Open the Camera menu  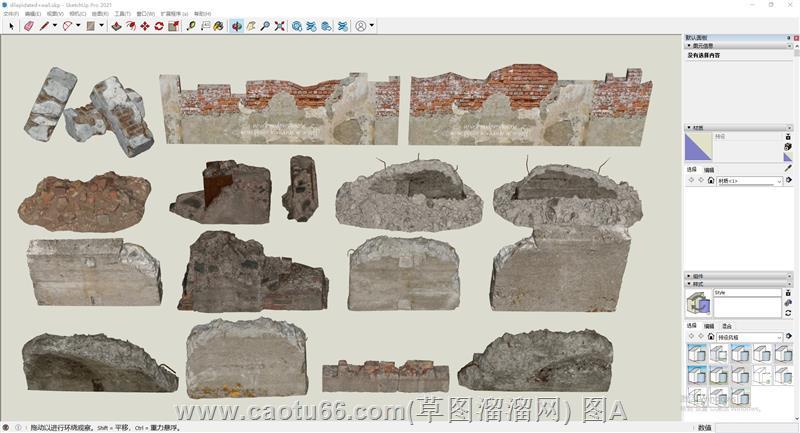(x=78, y=14)
